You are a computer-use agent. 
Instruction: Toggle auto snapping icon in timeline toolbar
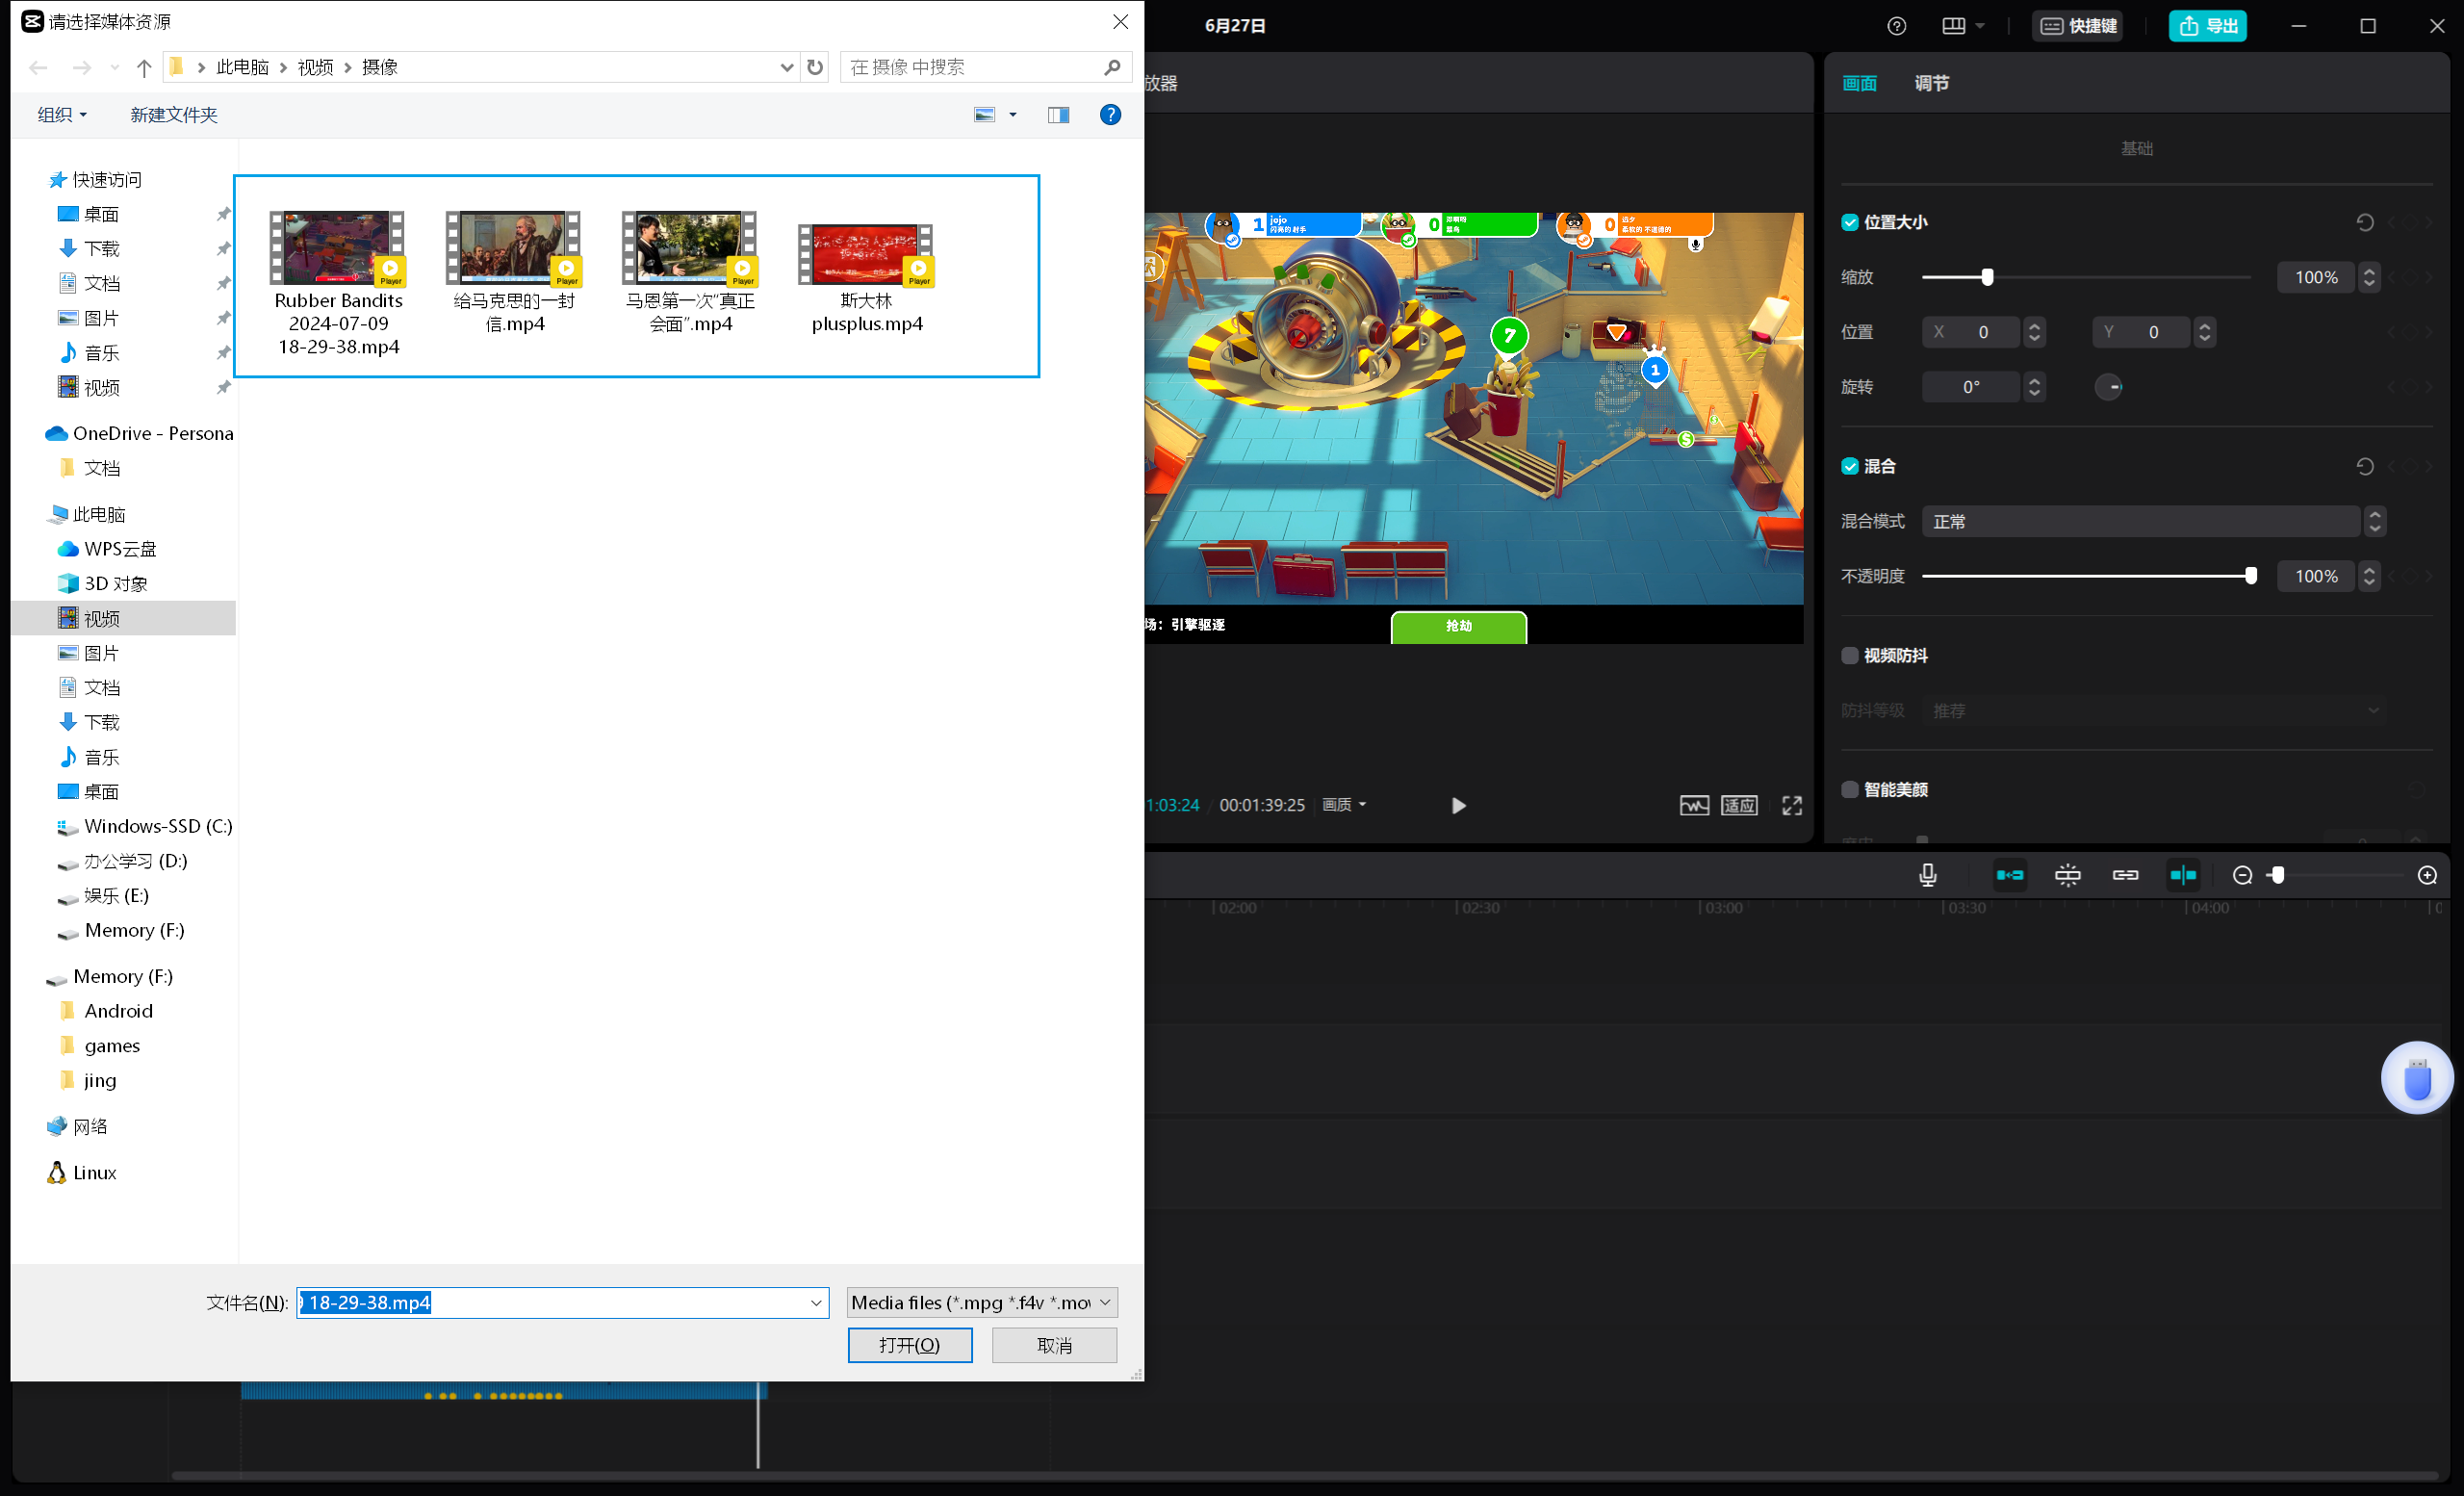[x=2068, y=875]
